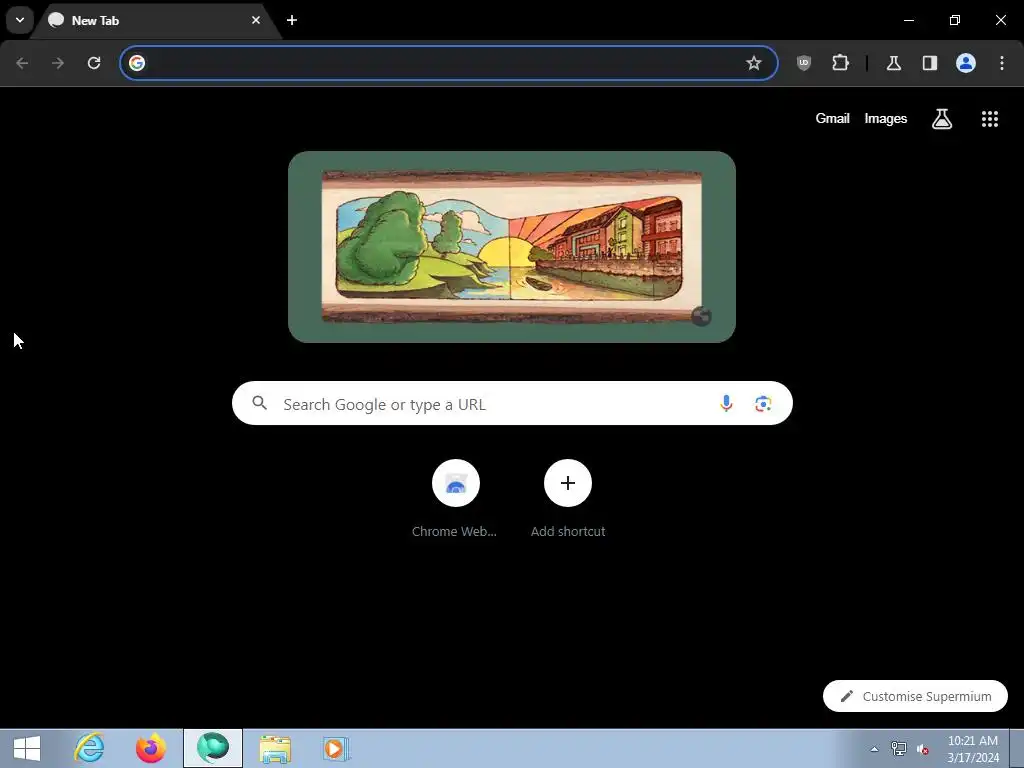Open Search Labs flask icon on page
The height and width of the screenshot is (768, 1024).
[x=942, y=119]
